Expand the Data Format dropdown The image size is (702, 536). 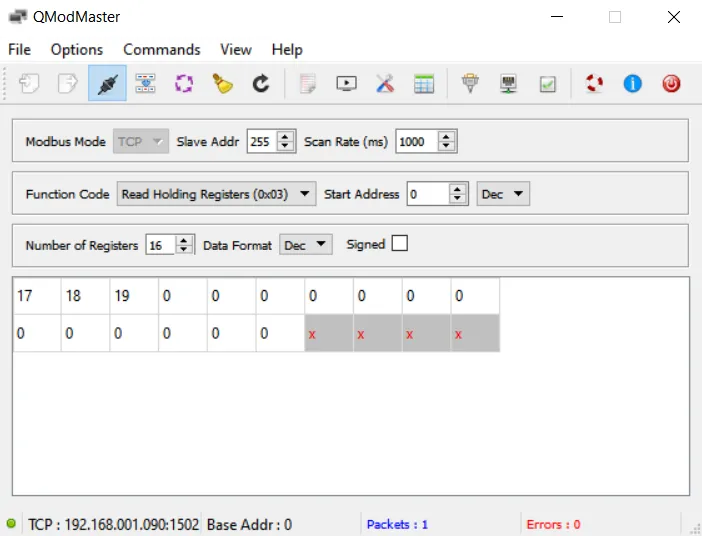point(306,245)
